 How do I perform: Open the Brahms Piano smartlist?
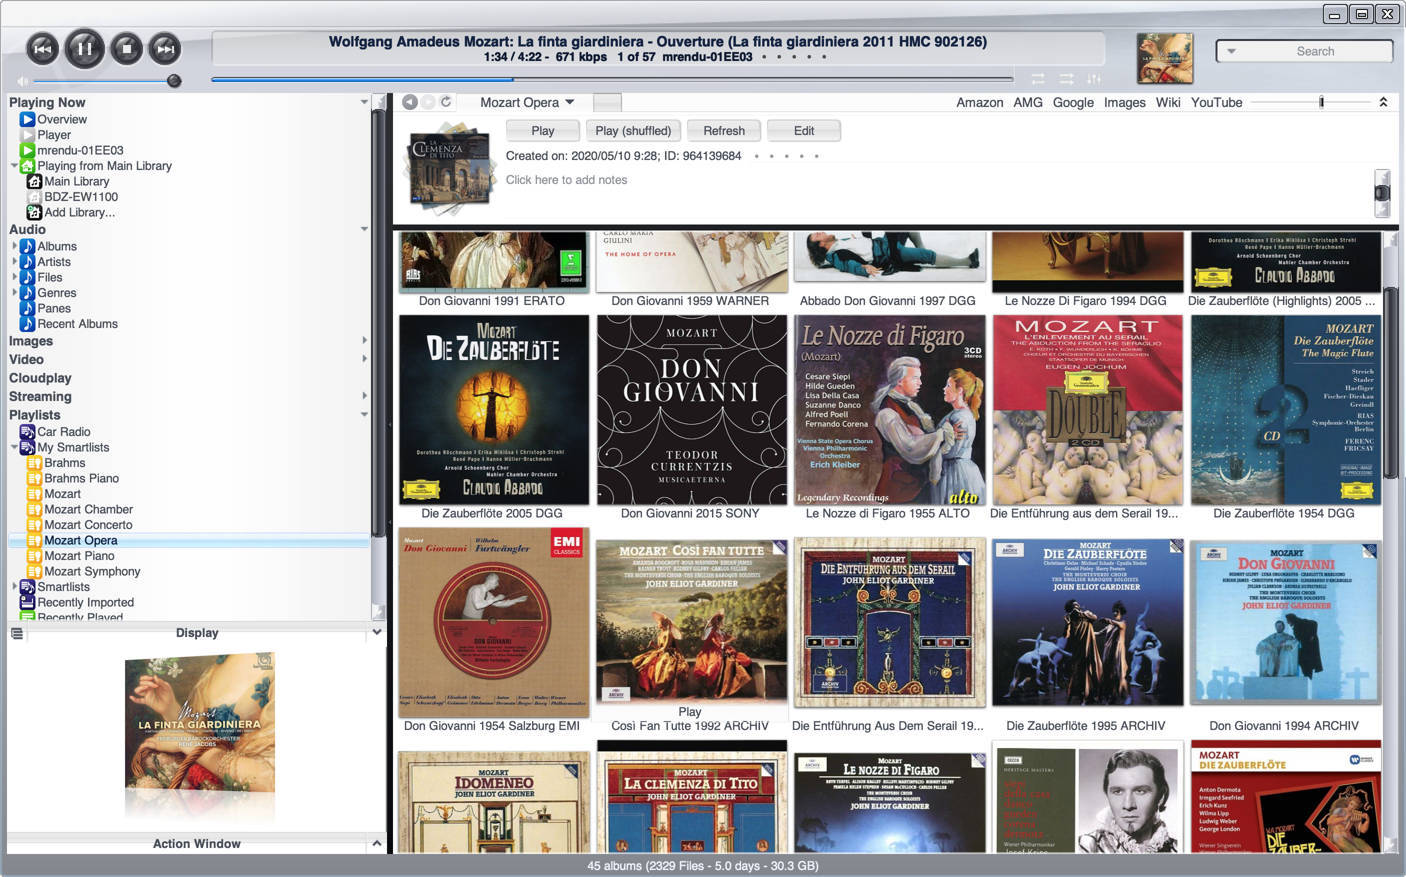point(81,478)
